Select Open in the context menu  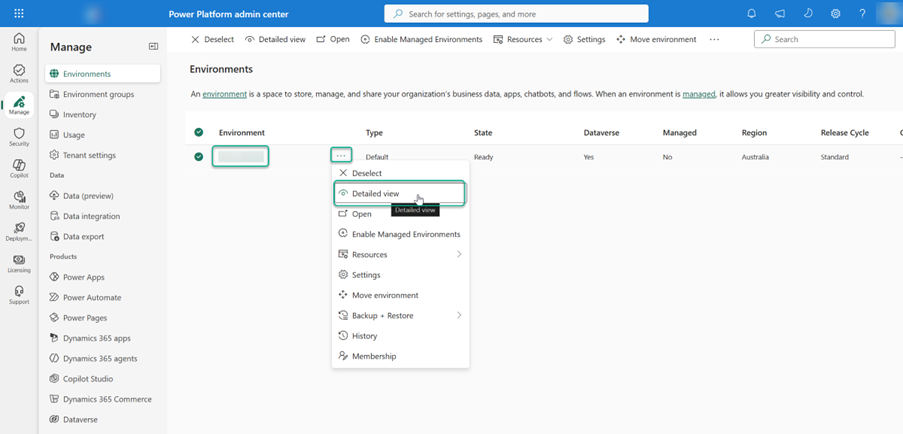point(400,214)
